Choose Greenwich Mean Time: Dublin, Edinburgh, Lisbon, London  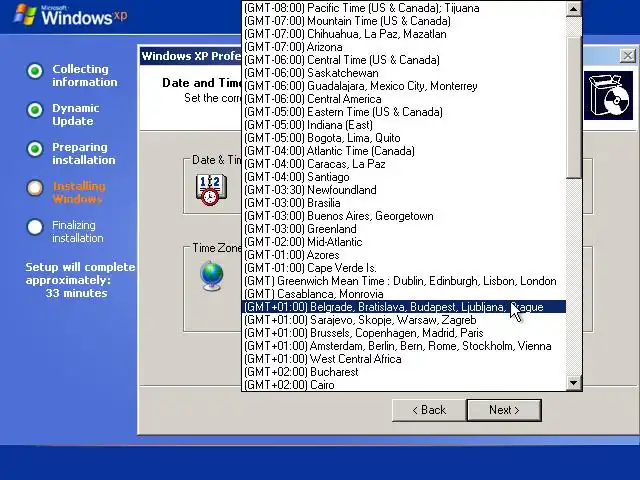click(x=404, y=281)
